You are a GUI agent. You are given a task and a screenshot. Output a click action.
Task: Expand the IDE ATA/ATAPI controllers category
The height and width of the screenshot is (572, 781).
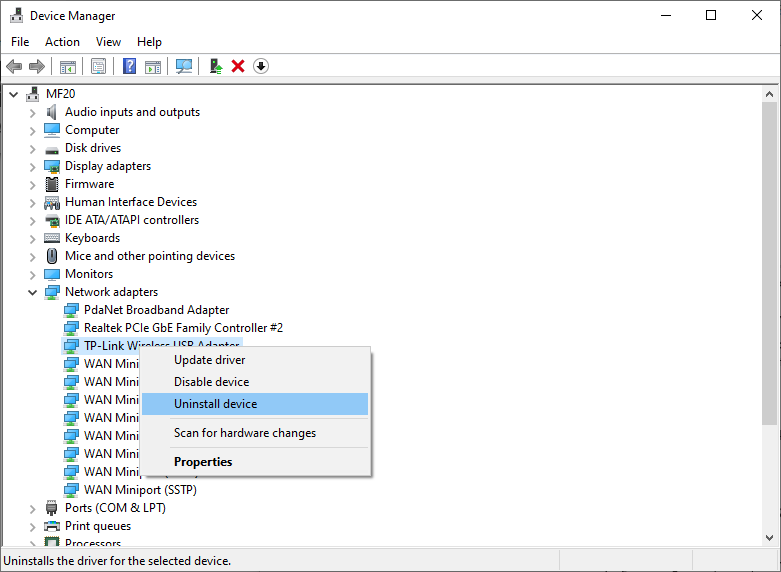point(32,221)
